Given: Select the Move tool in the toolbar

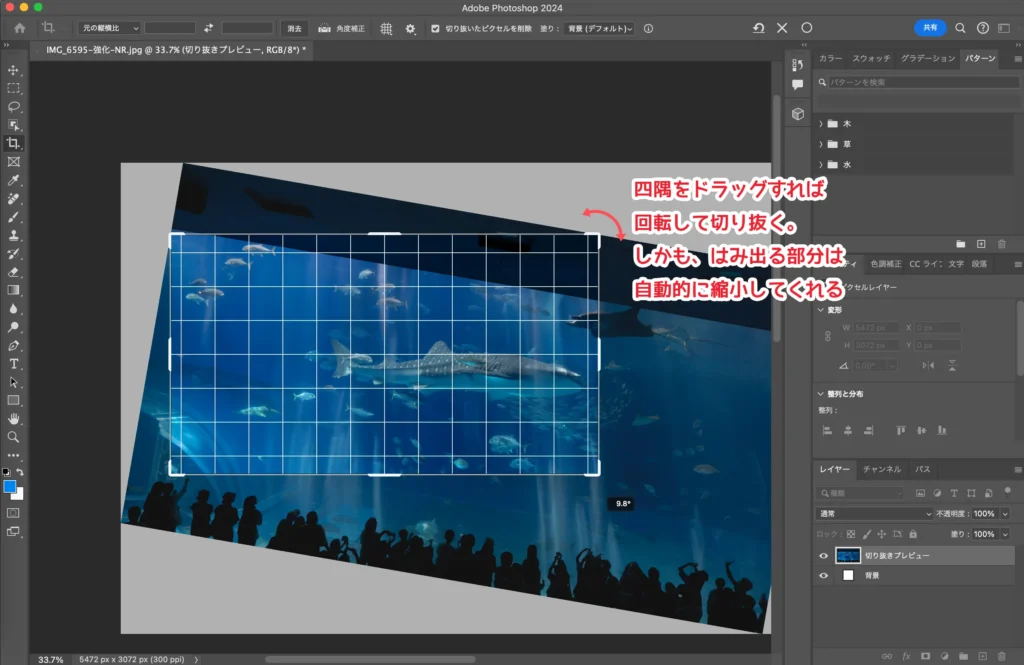Looking at the screenshot, I should coord(14,70).
